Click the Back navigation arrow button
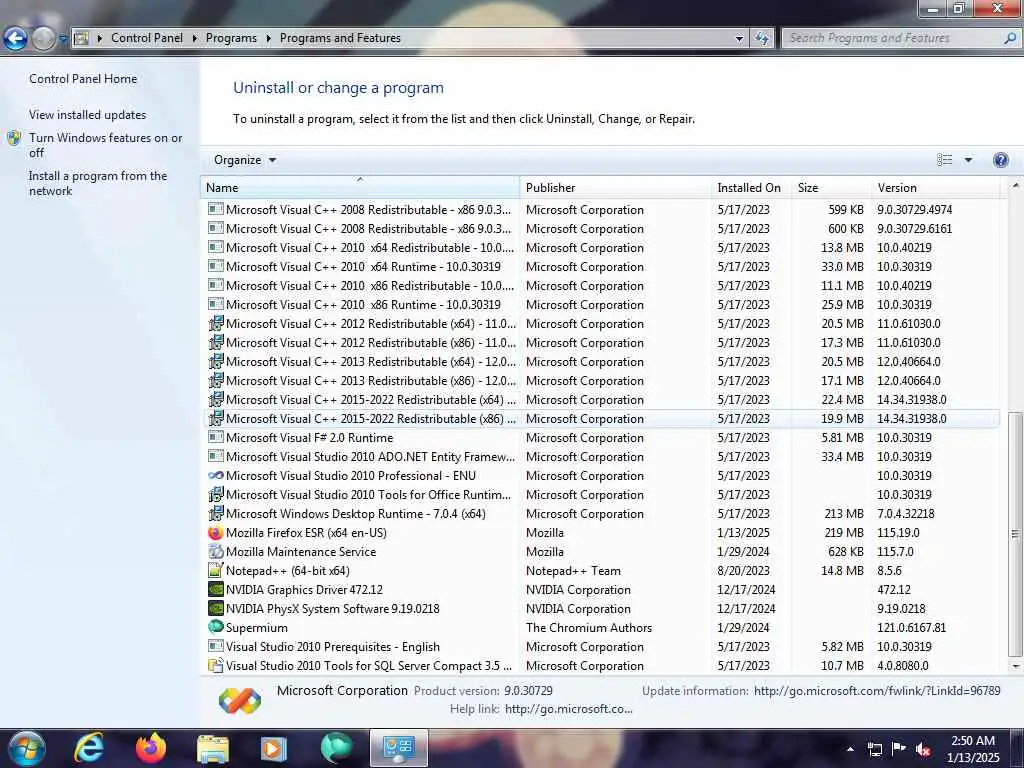 click(15, 39)
